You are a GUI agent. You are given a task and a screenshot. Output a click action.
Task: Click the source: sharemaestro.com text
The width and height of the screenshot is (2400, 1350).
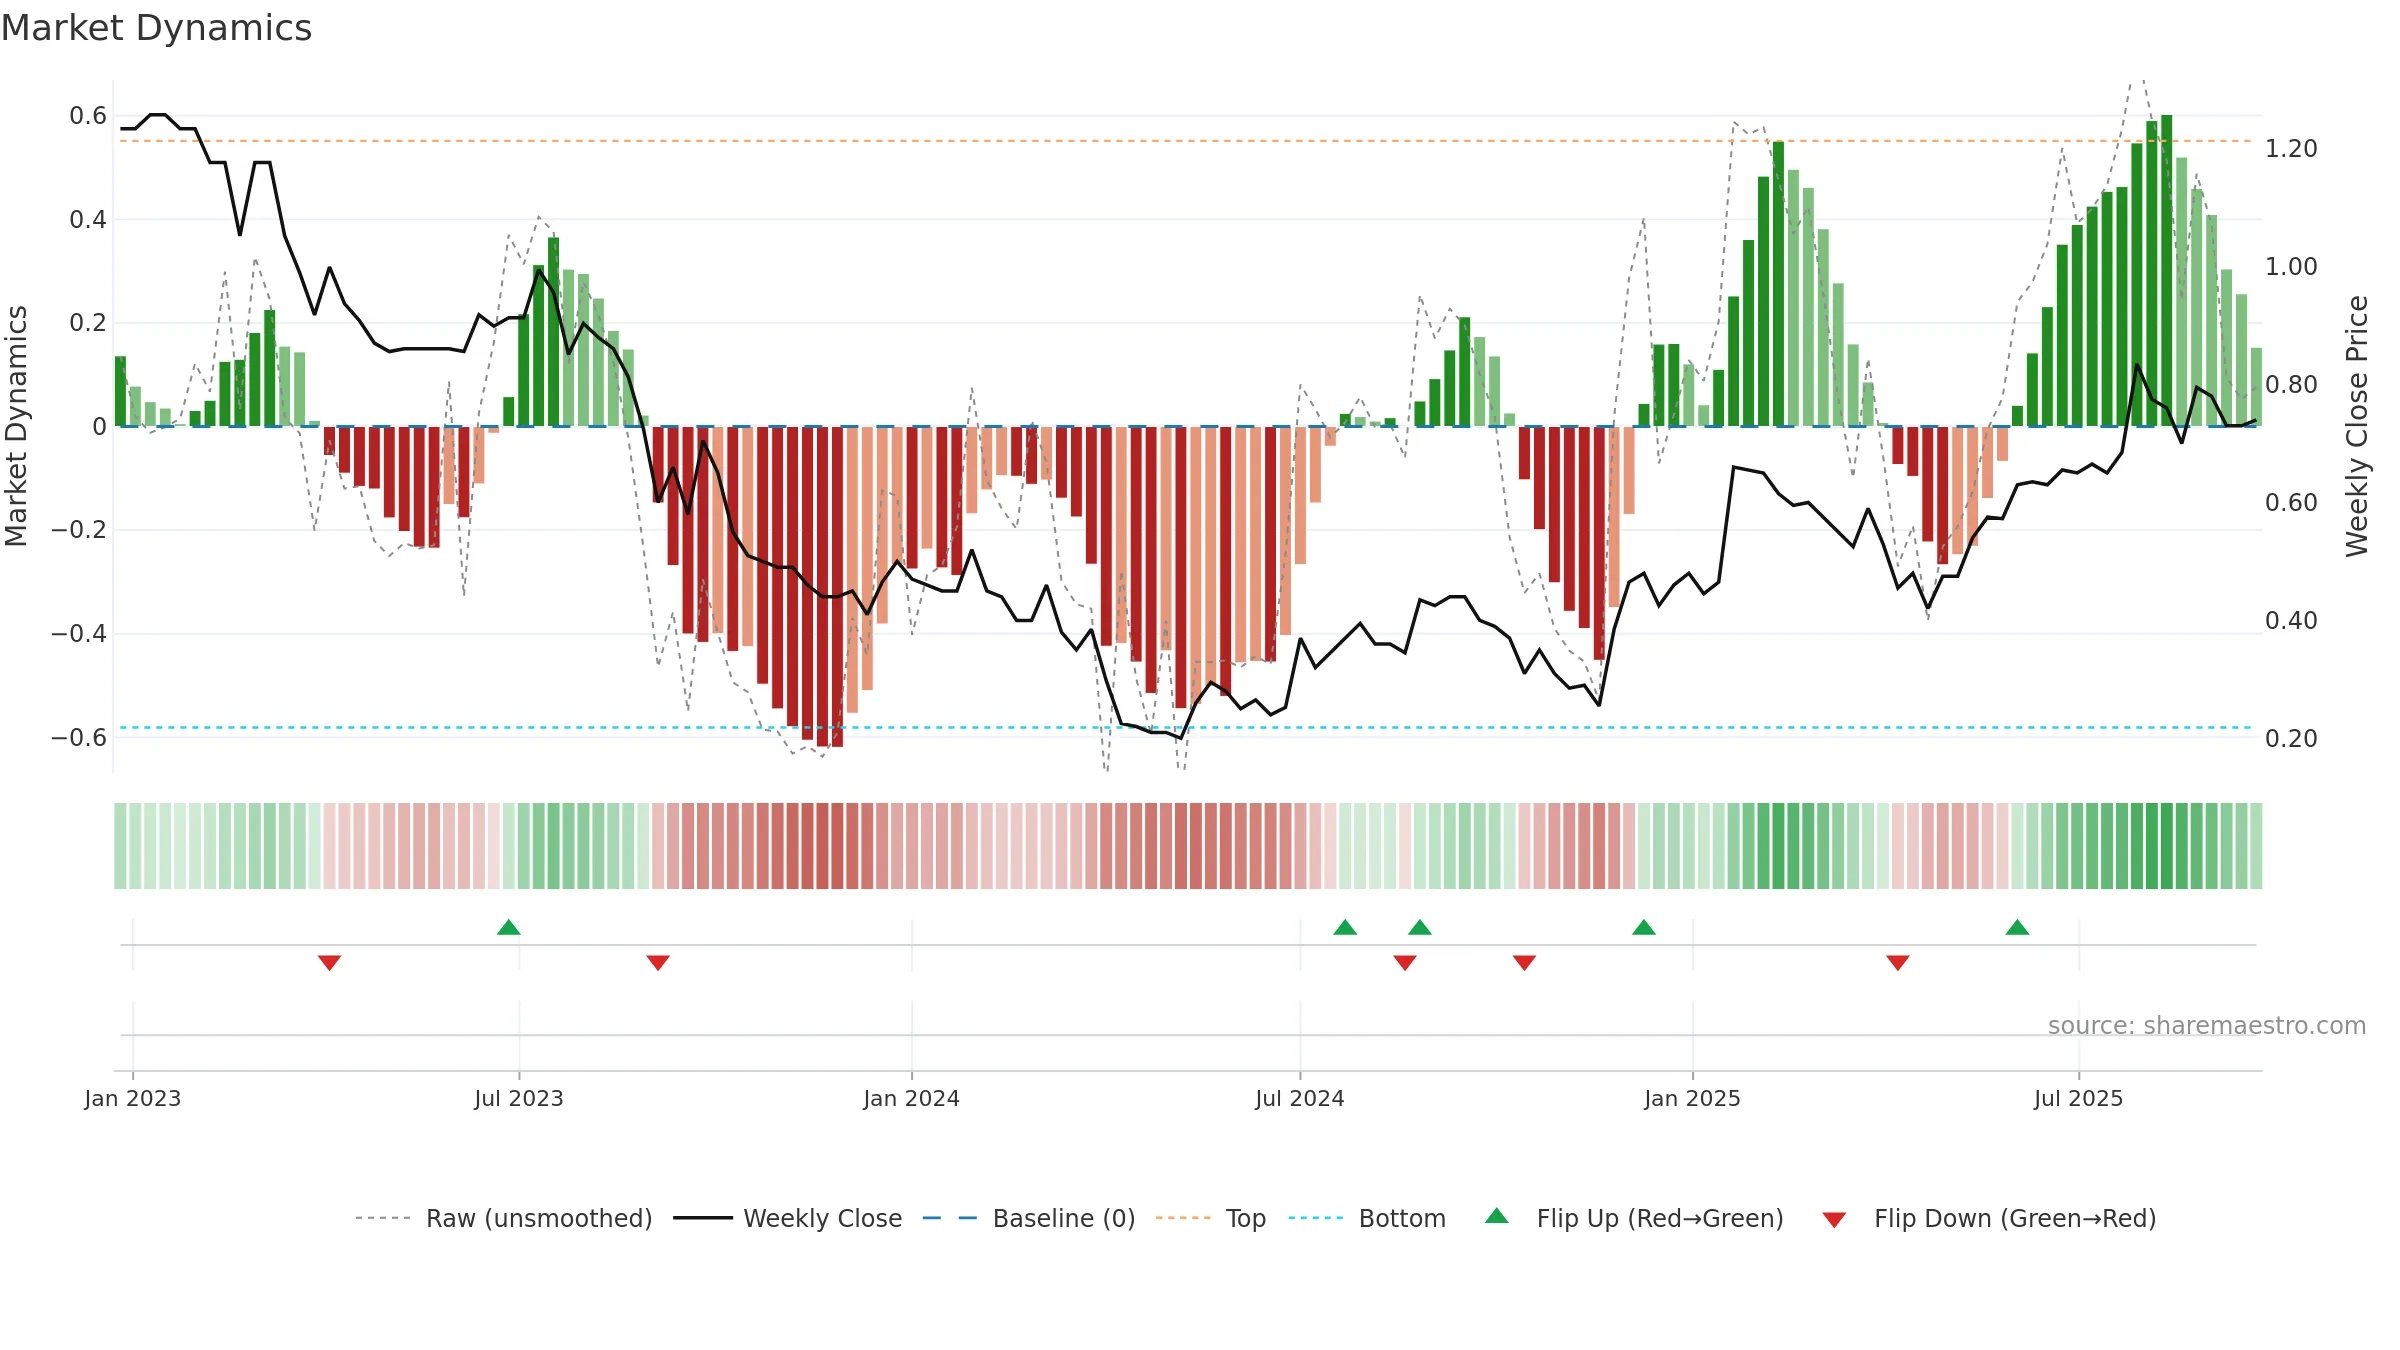click(2207, 1026)
